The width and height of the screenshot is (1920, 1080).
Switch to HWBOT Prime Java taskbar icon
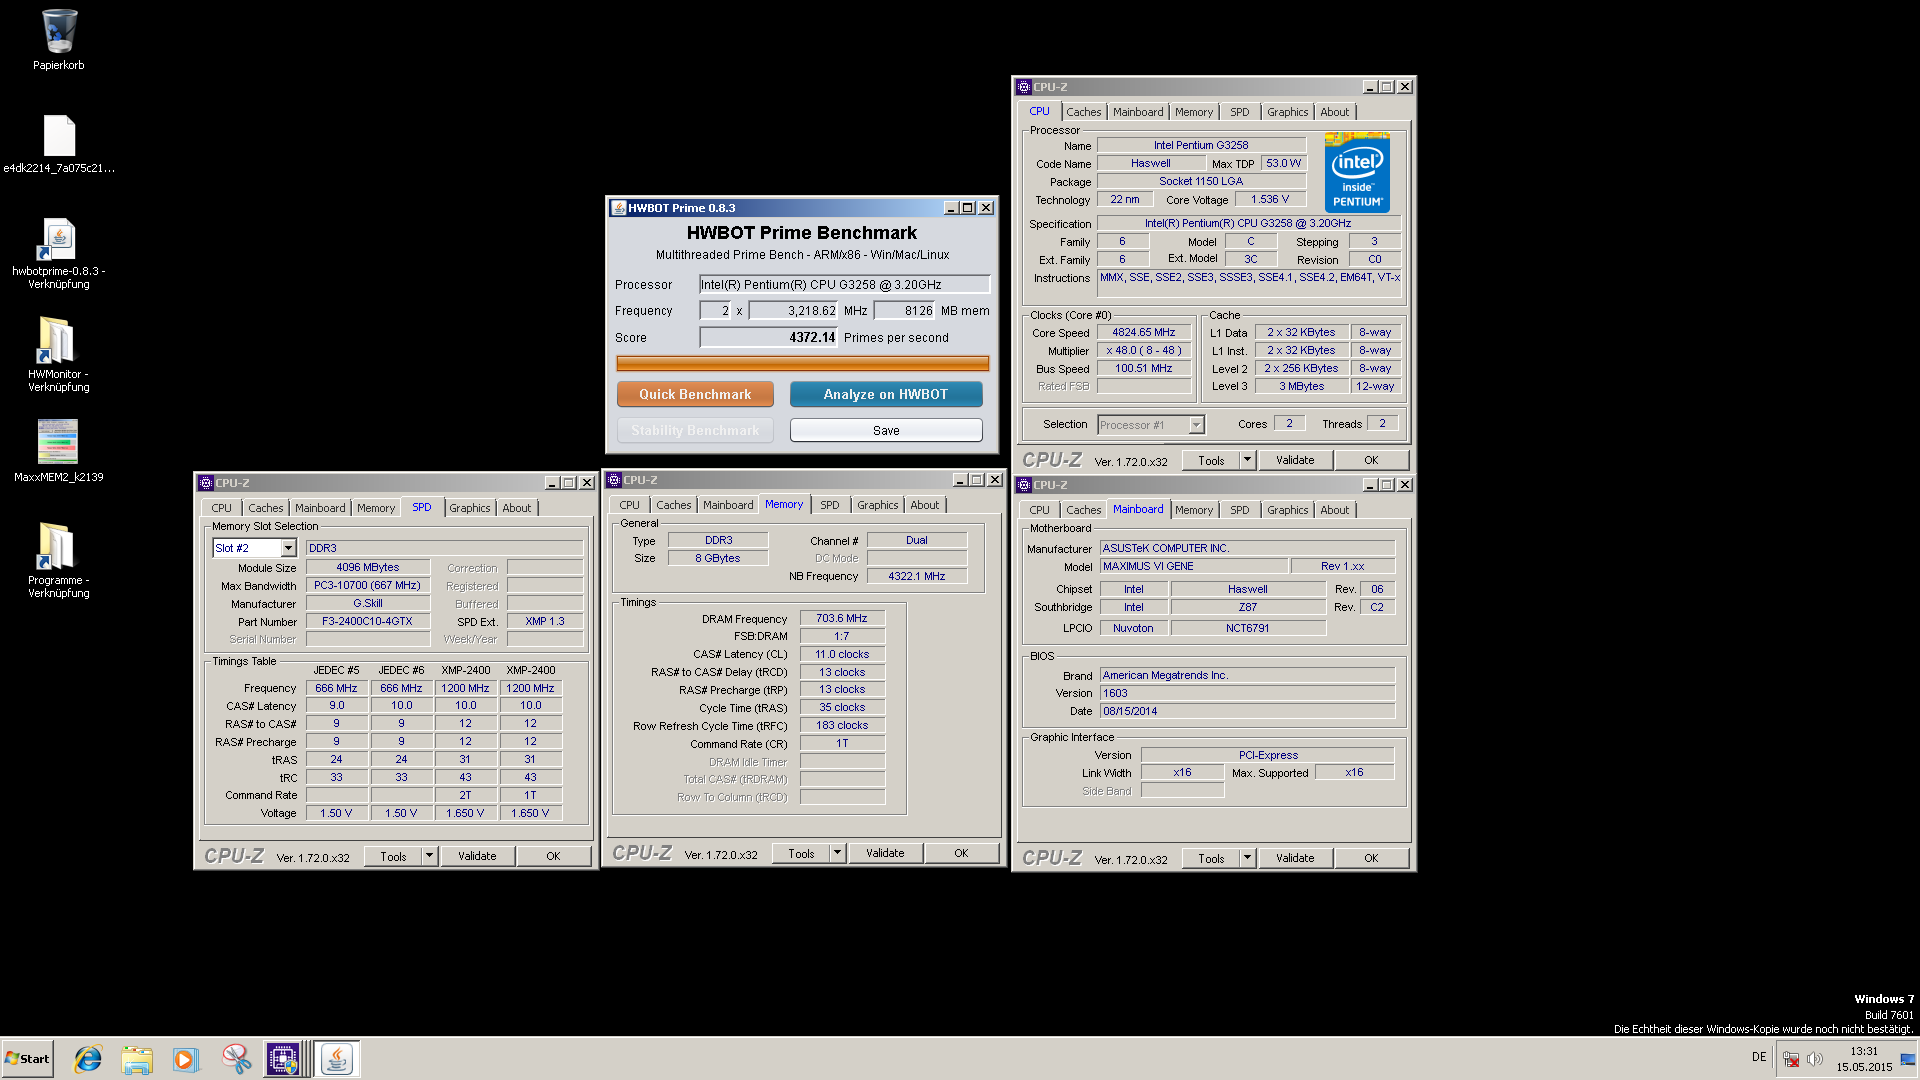[x=338, y=1059]
